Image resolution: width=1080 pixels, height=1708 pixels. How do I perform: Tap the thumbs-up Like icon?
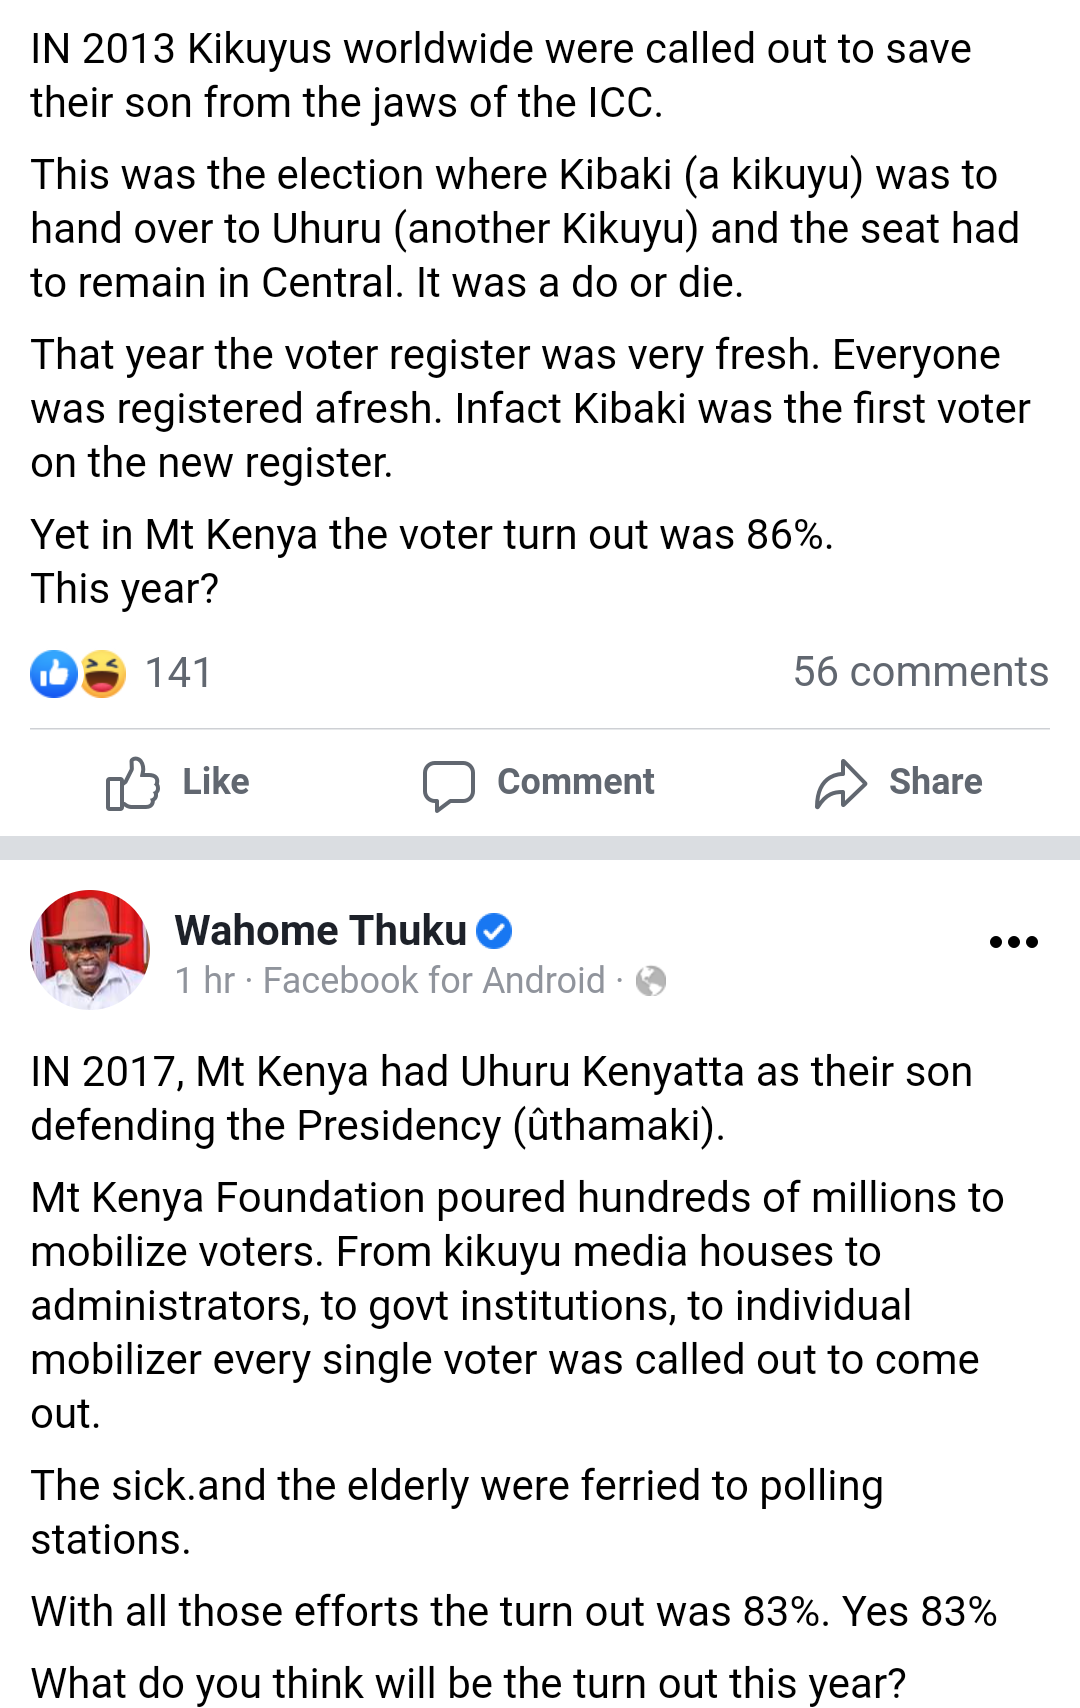(x=133, y=783)
